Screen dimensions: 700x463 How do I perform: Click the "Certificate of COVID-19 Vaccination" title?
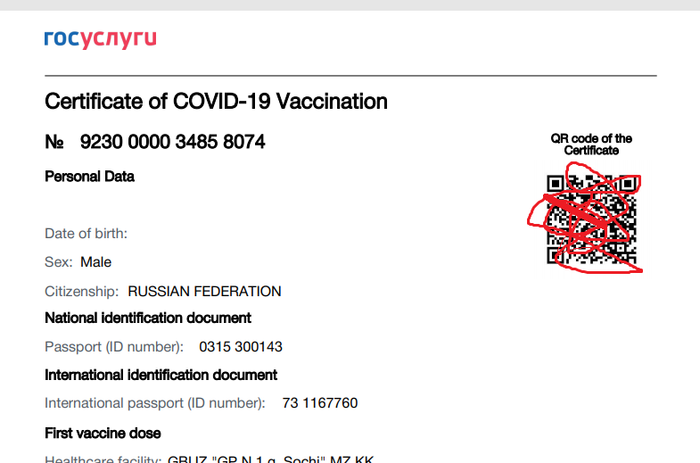pyautogui.click(x=216, y=101)
